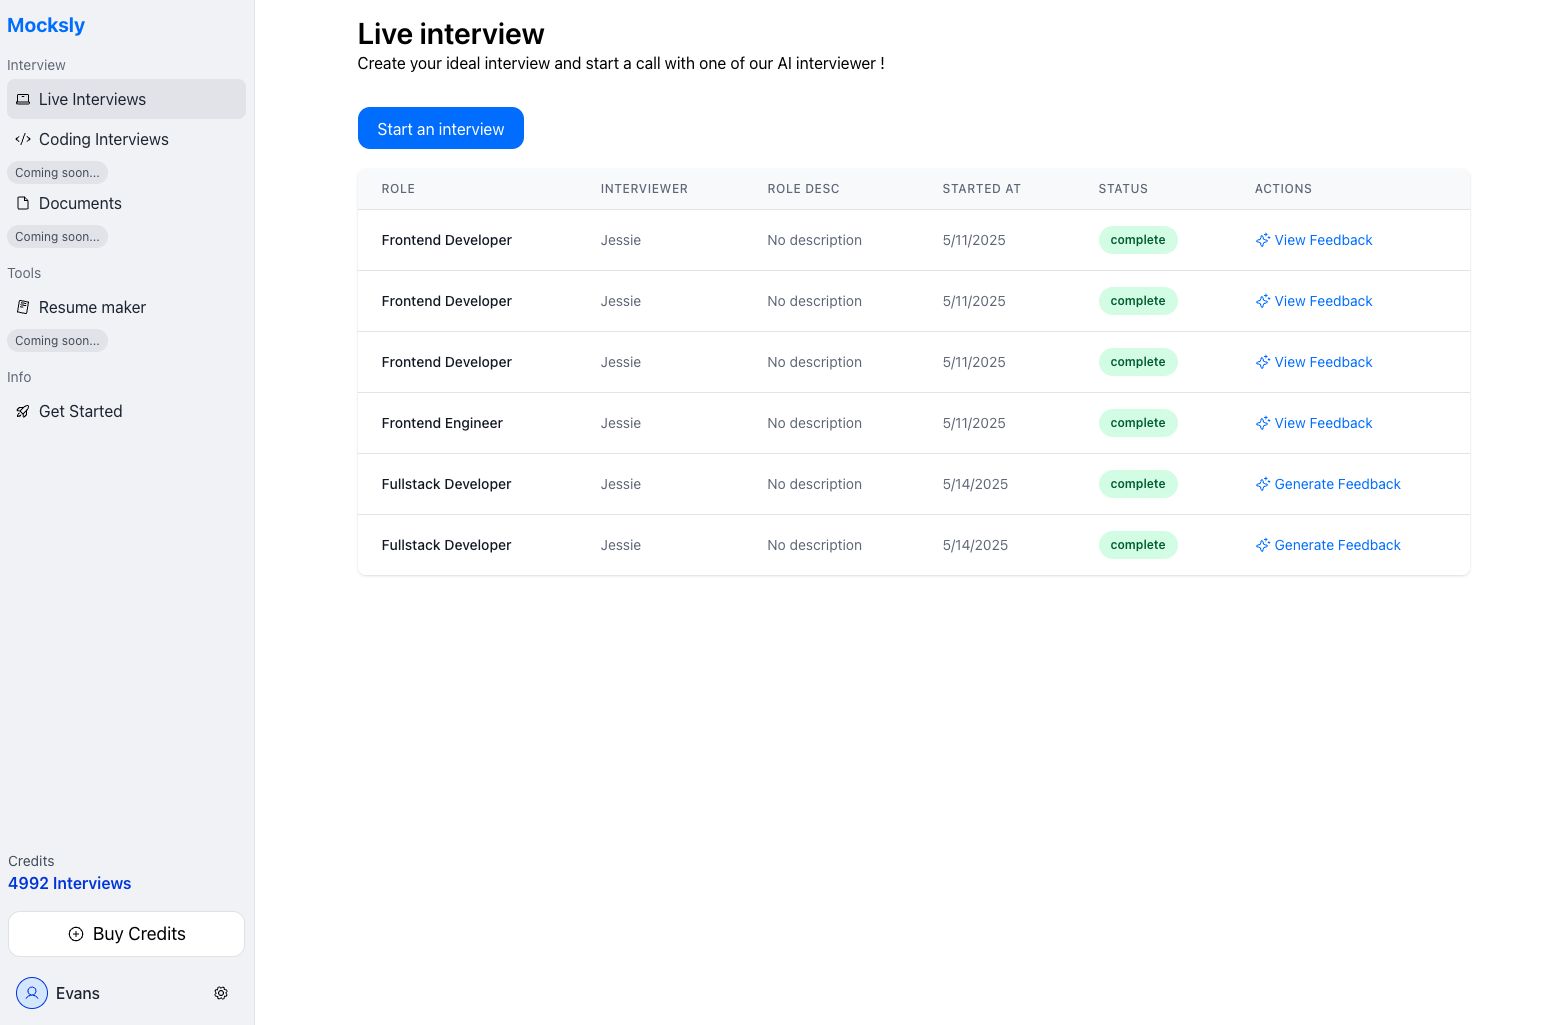1567x1025 pixels.
Task: Click the Coming soon badge under Resume maker
Action: [x=57, y=341]
